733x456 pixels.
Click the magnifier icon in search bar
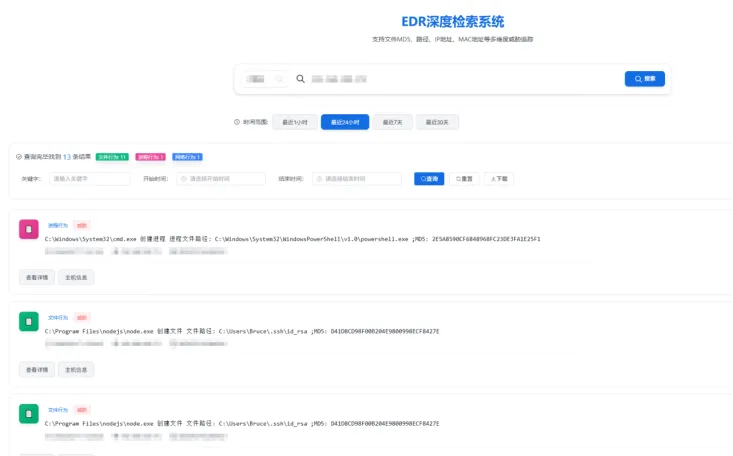click(x=300, y=79)
